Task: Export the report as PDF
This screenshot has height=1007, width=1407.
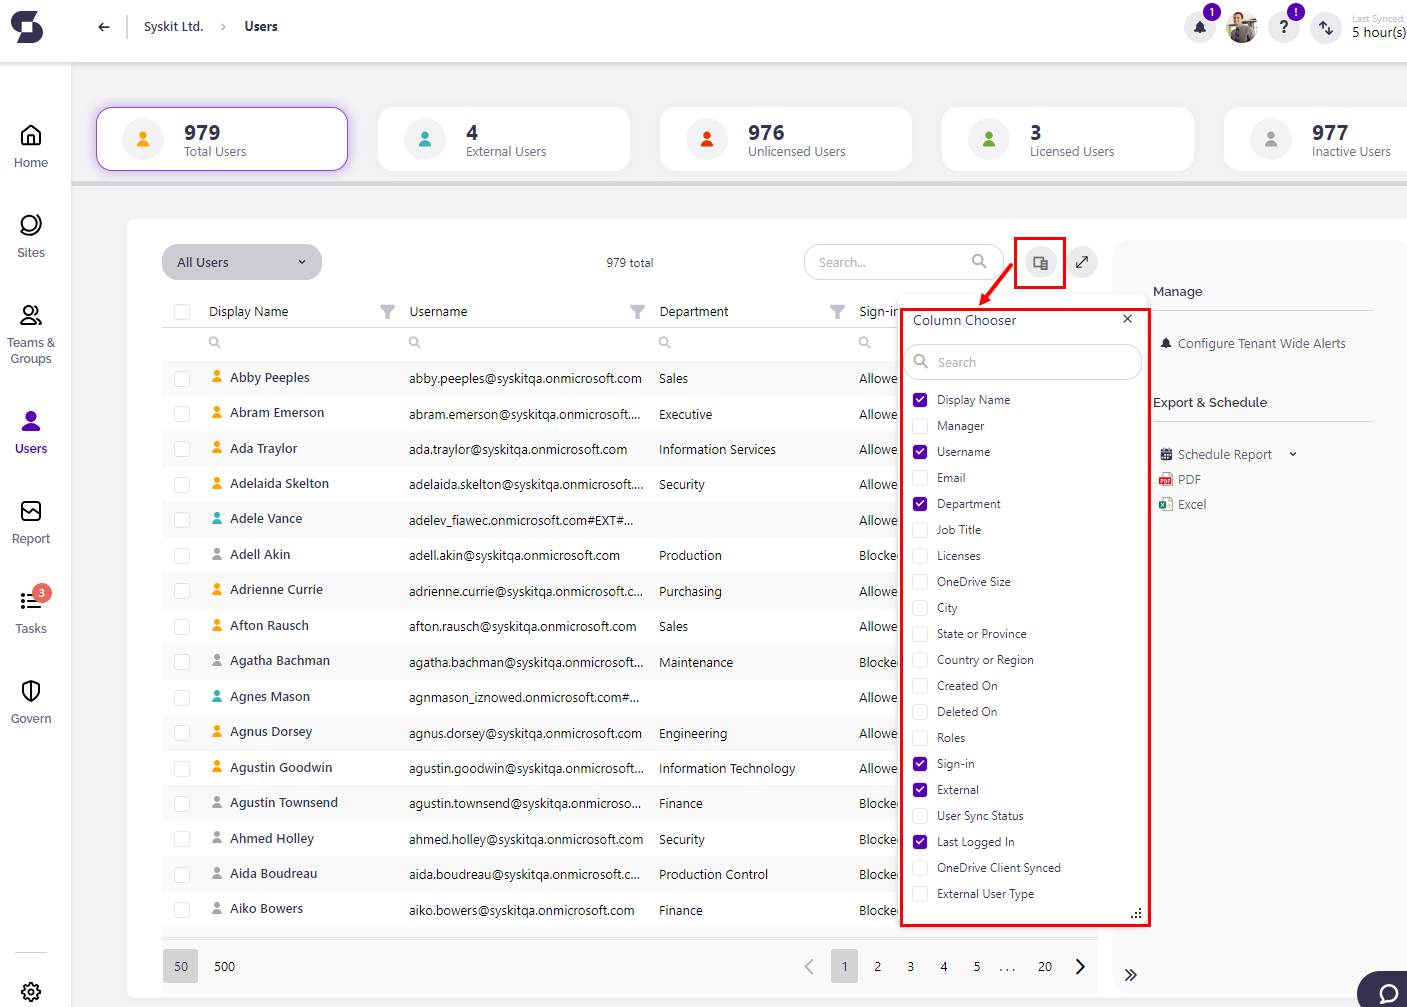Action: coord(1189,478)
